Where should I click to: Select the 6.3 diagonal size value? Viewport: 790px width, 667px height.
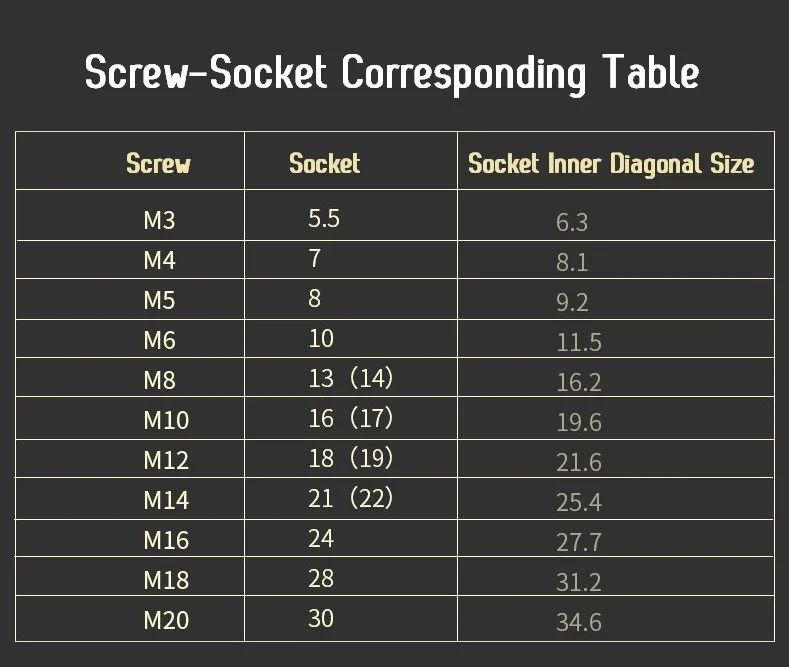[572, 222]
